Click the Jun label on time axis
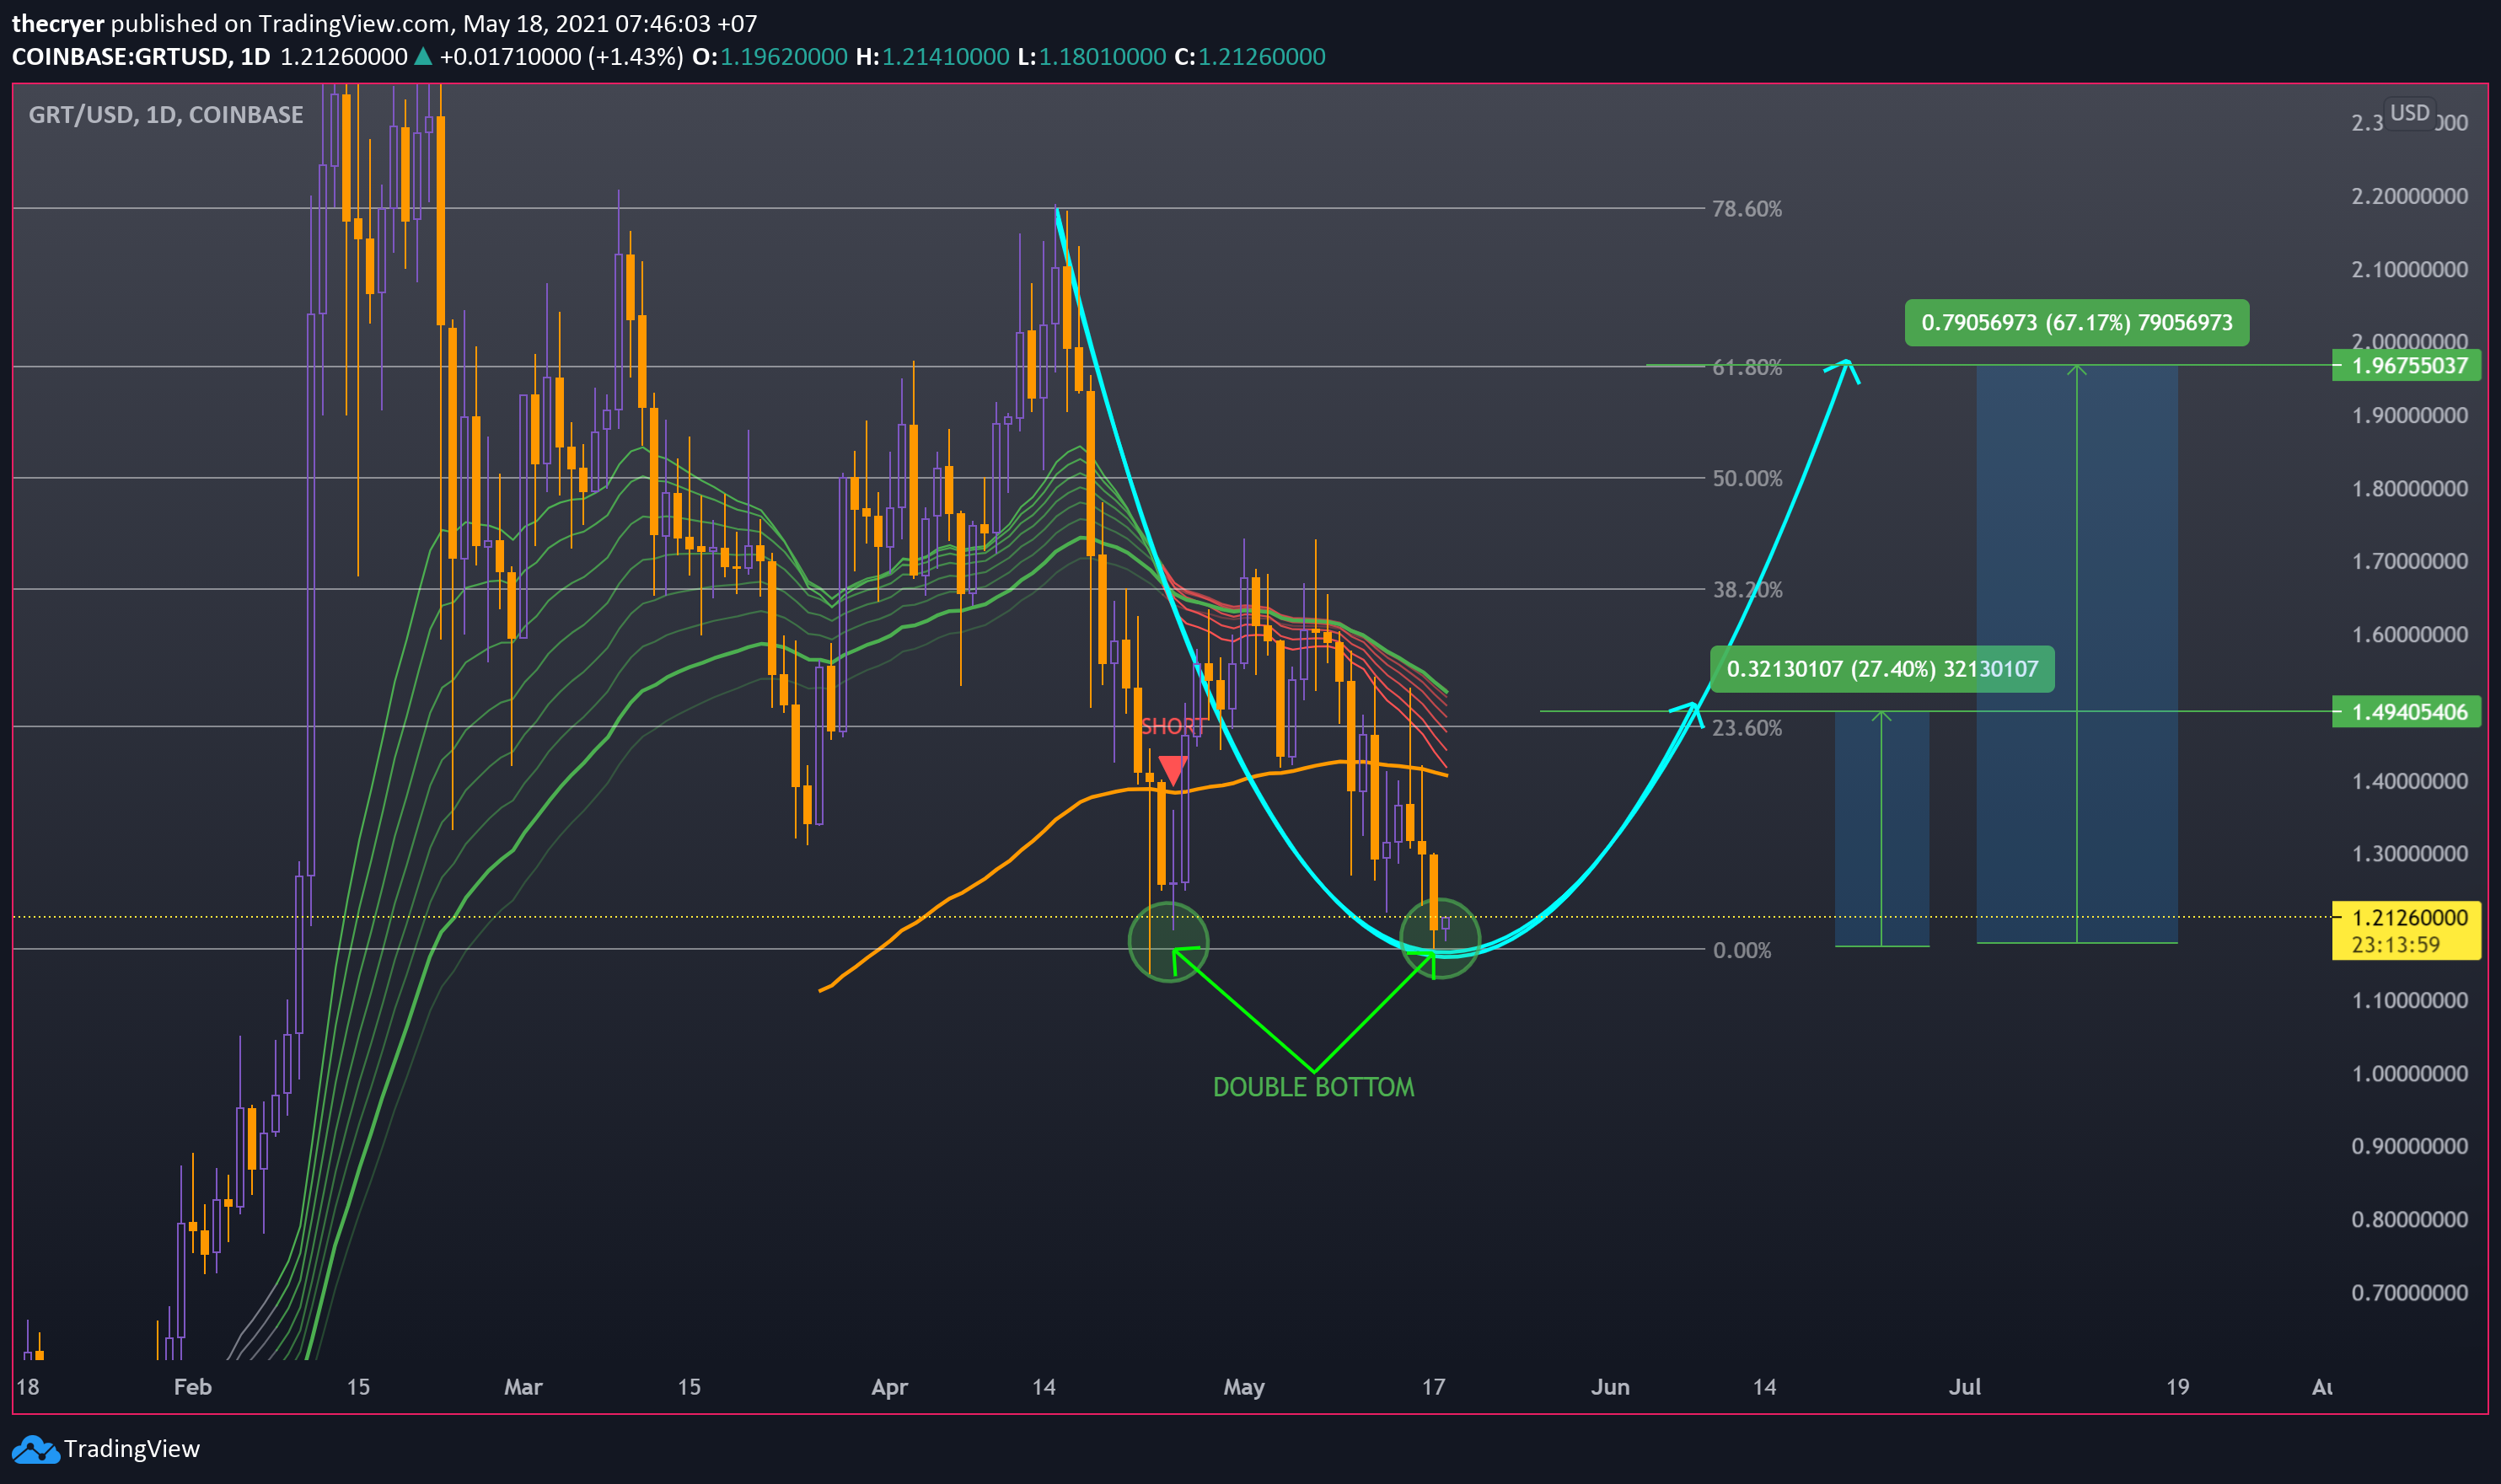2501x1484 pixels. point(1610,1387)
